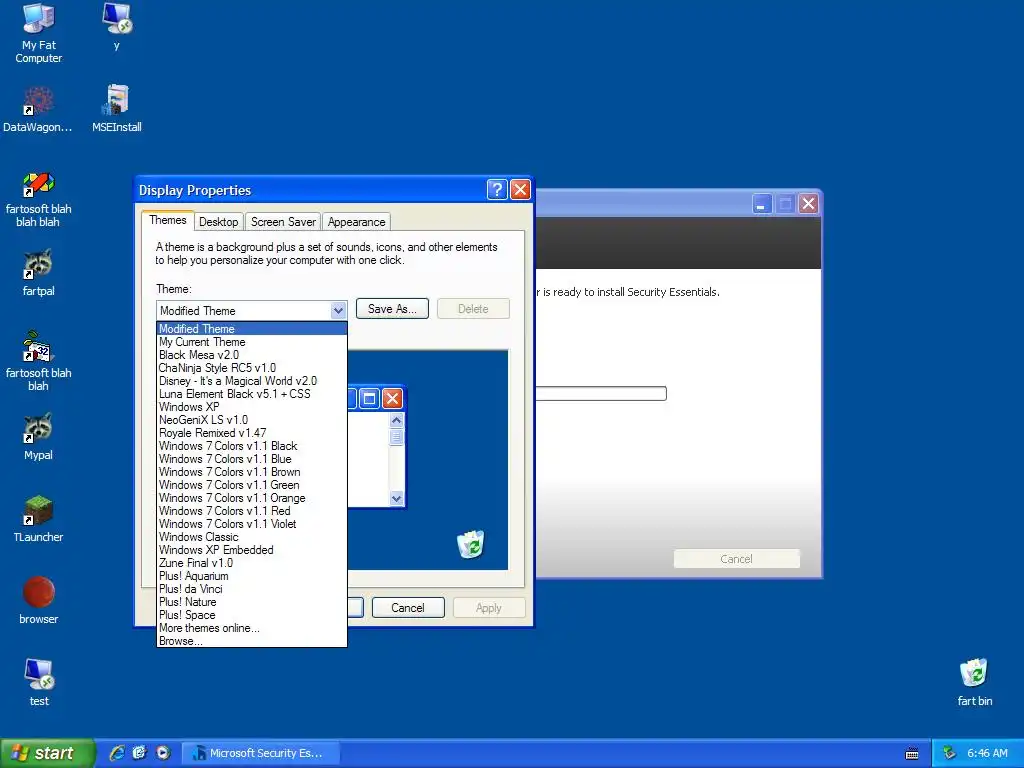
Task: Select the browser red ball icon
Action: click(x=39, y=601)
